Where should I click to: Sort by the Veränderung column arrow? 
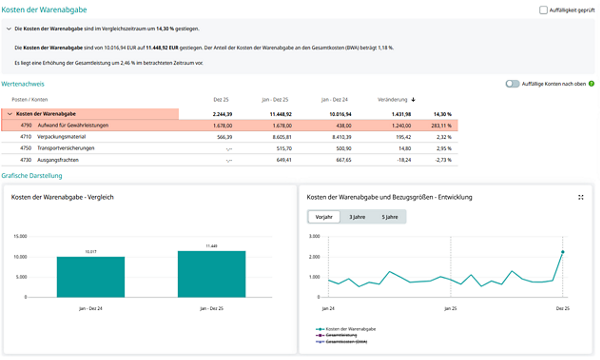click(413, 100)
